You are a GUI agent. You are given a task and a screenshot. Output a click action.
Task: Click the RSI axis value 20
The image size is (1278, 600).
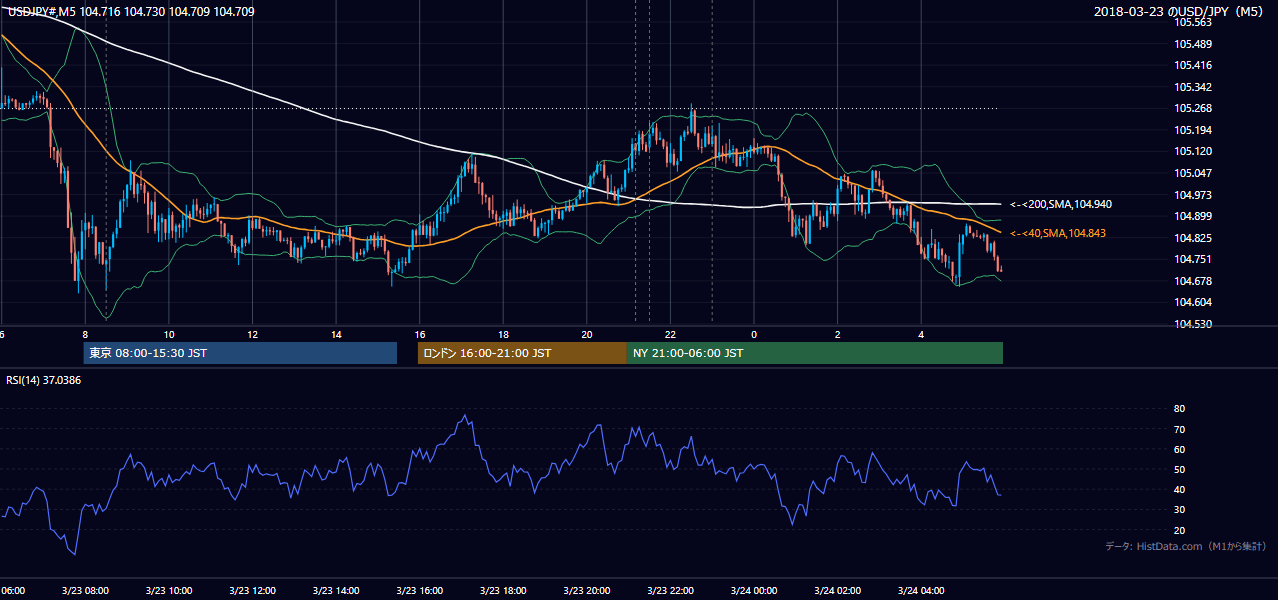[x=1179, y=530]
